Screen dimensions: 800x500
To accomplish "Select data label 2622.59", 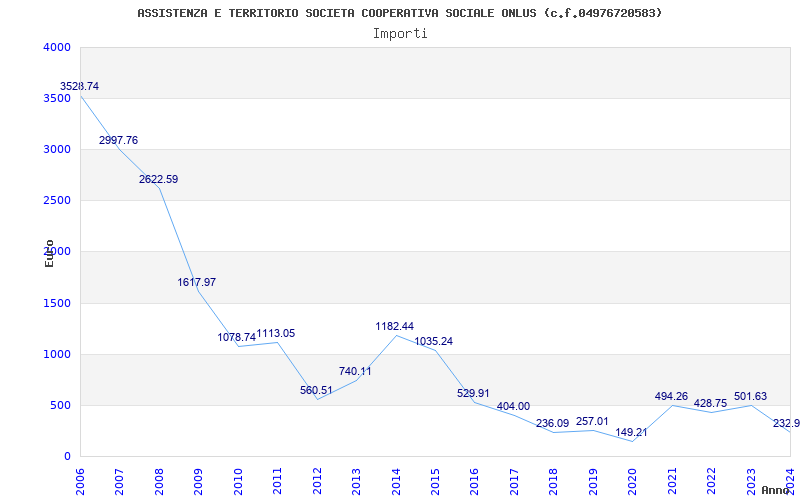I will point(159,179).
